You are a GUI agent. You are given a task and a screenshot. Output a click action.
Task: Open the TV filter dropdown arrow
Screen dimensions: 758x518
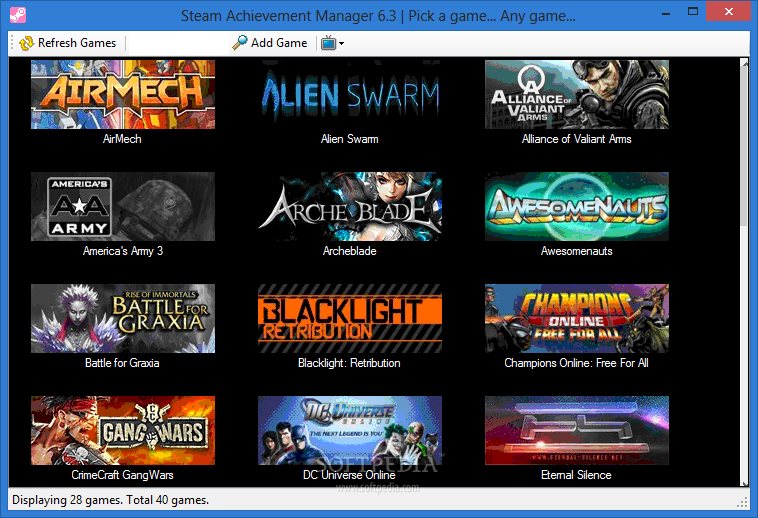pyautogui.click(x=341, y=44)
